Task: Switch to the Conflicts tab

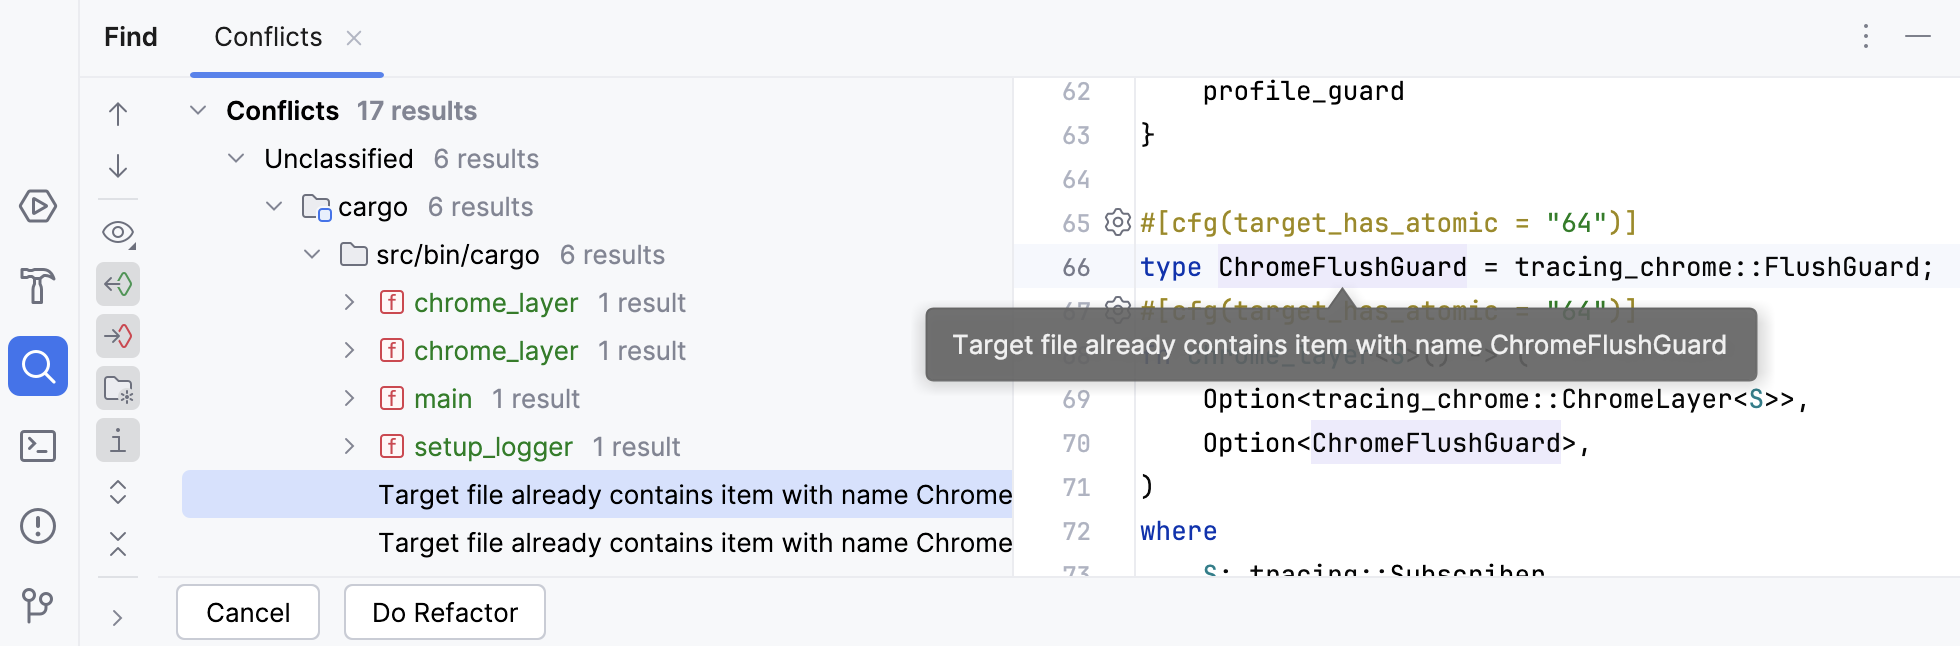Action: [x=268, y=37]
